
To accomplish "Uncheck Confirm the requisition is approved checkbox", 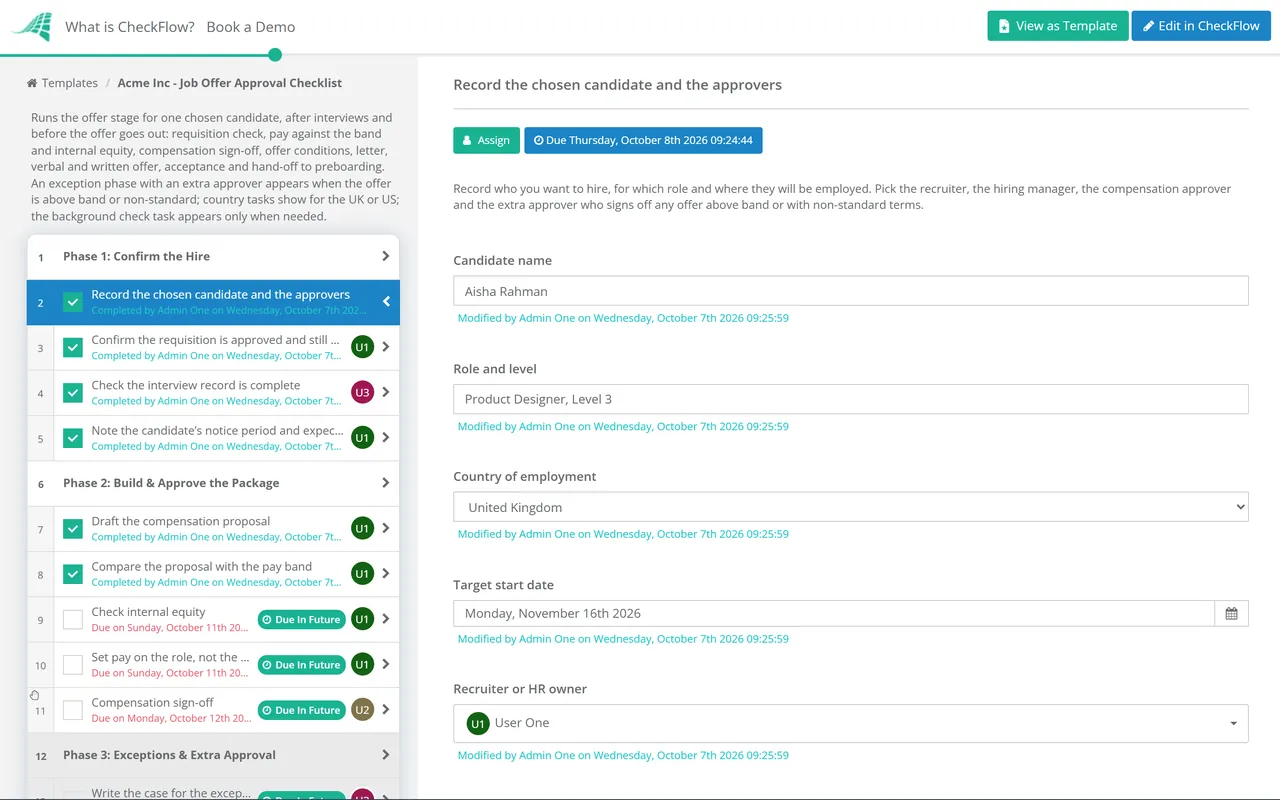I will [x=73, y=347].
